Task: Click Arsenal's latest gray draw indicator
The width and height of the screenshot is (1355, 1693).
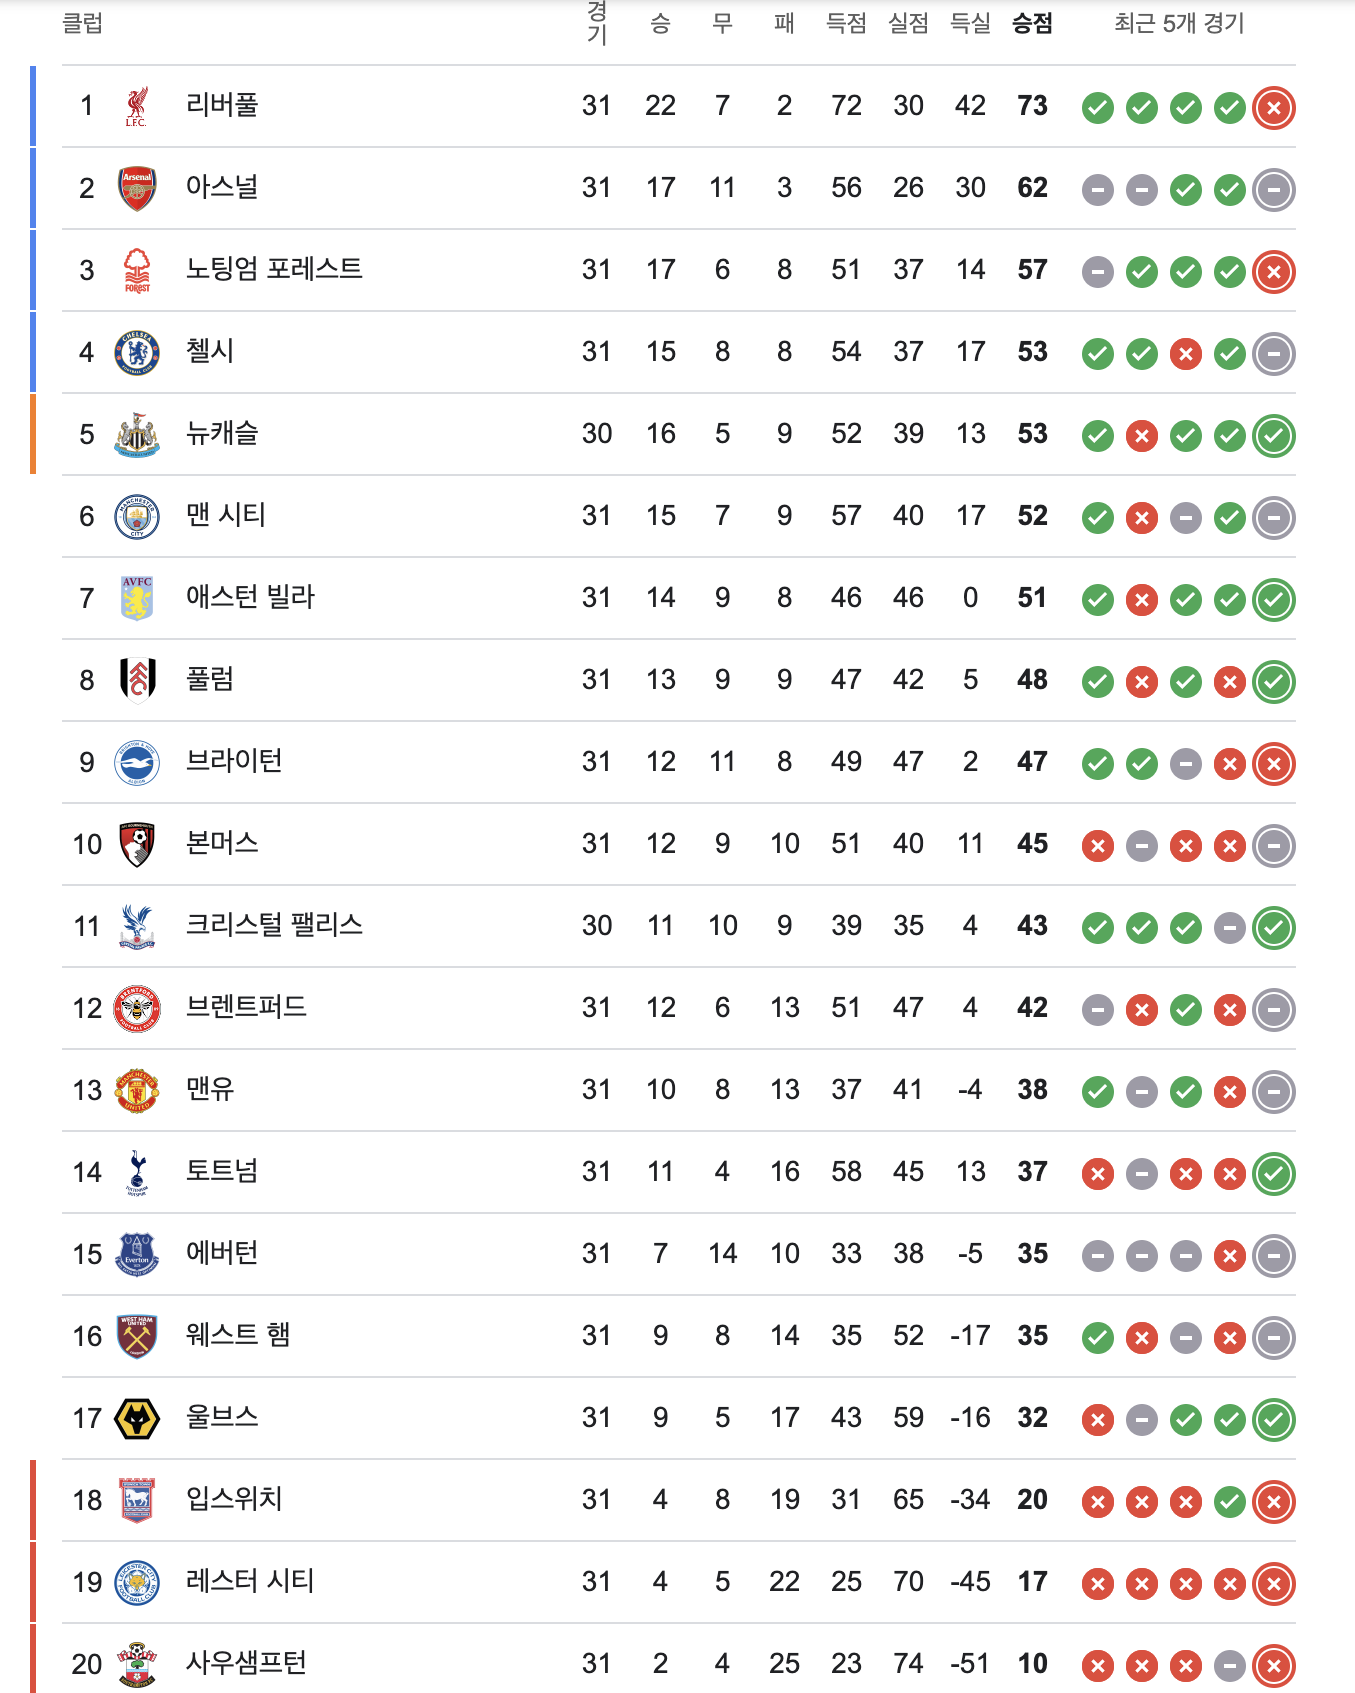Action: (x=1274, y=189)
